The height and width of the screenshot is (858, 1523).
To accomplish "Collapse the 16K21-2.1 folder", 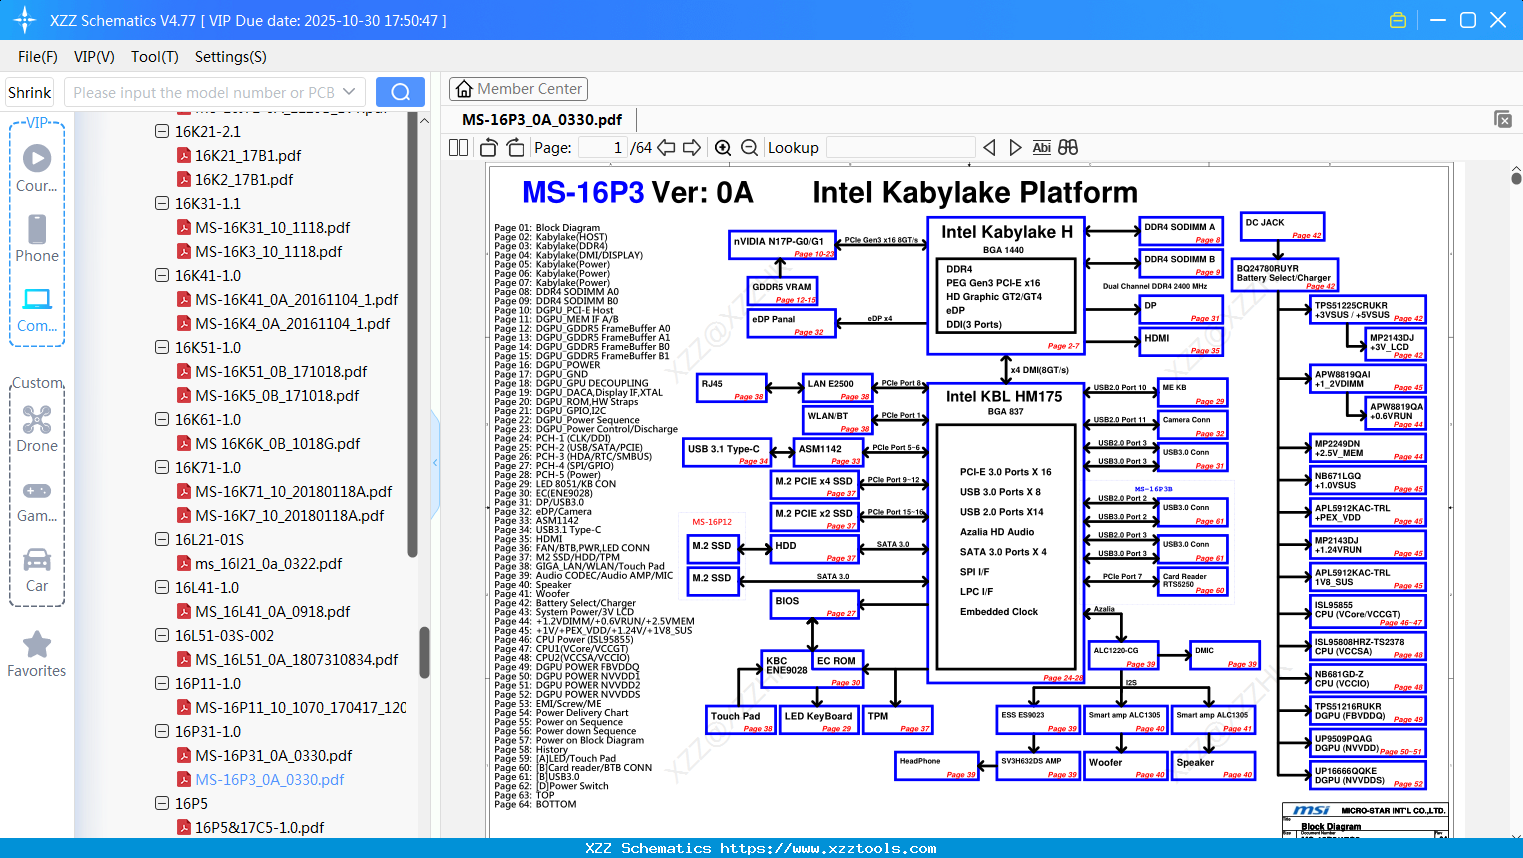I will pos(162,131).
